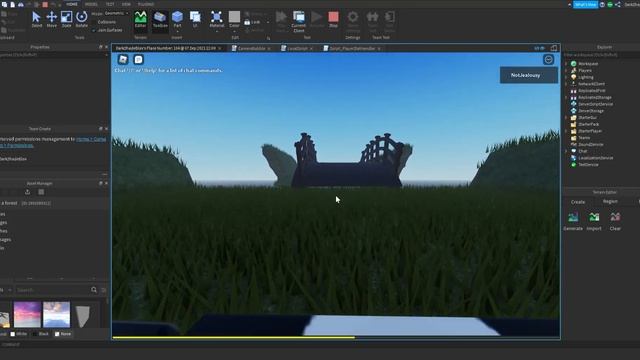Click the What's New button
Screen dimensions: 640x360
click(586, 4)
